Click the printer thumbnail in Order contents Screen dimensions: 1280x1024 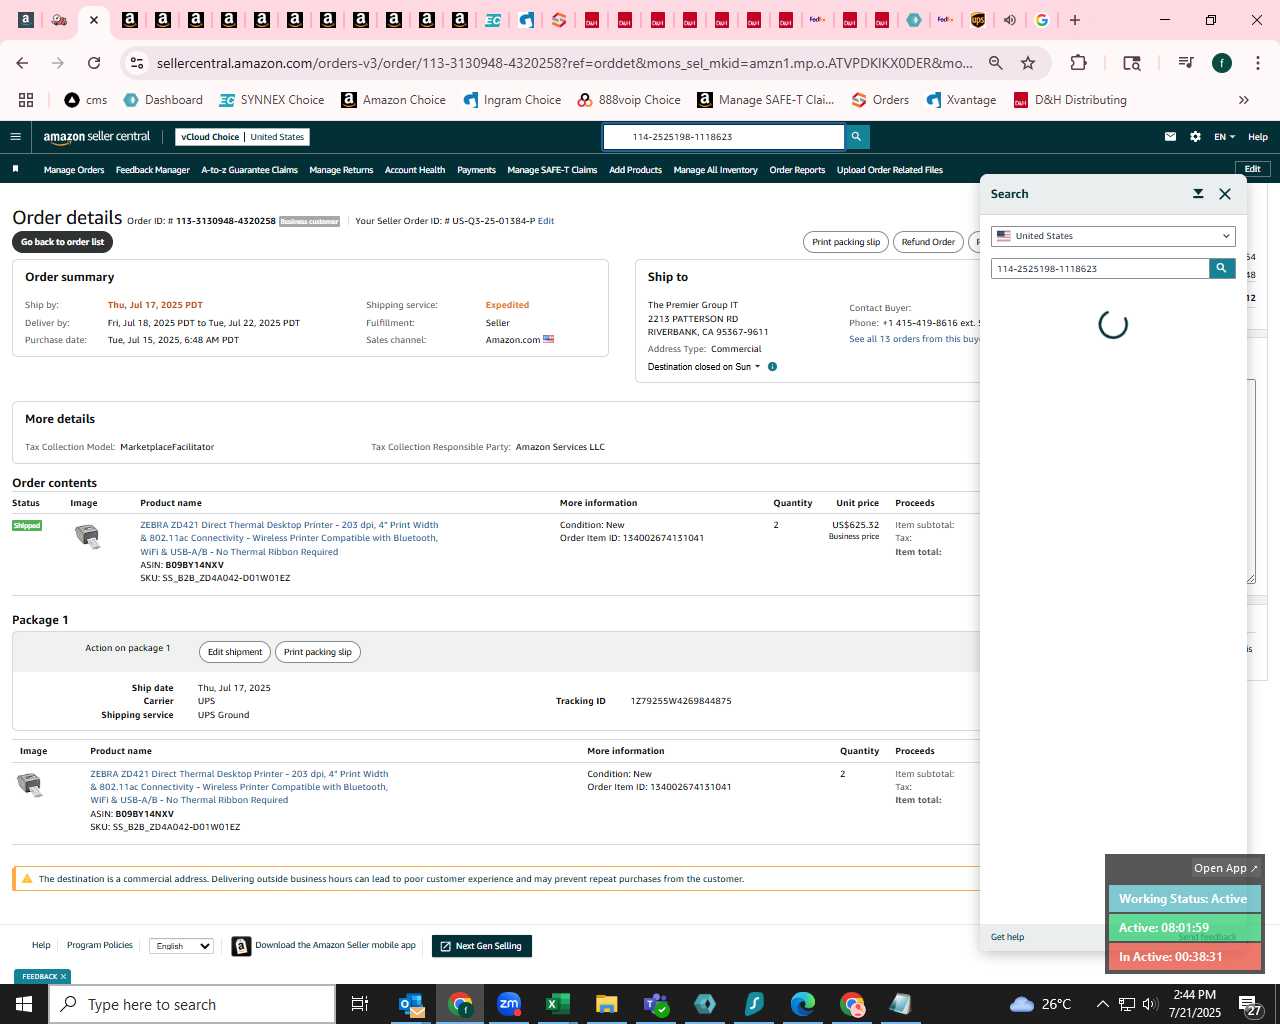88,536
